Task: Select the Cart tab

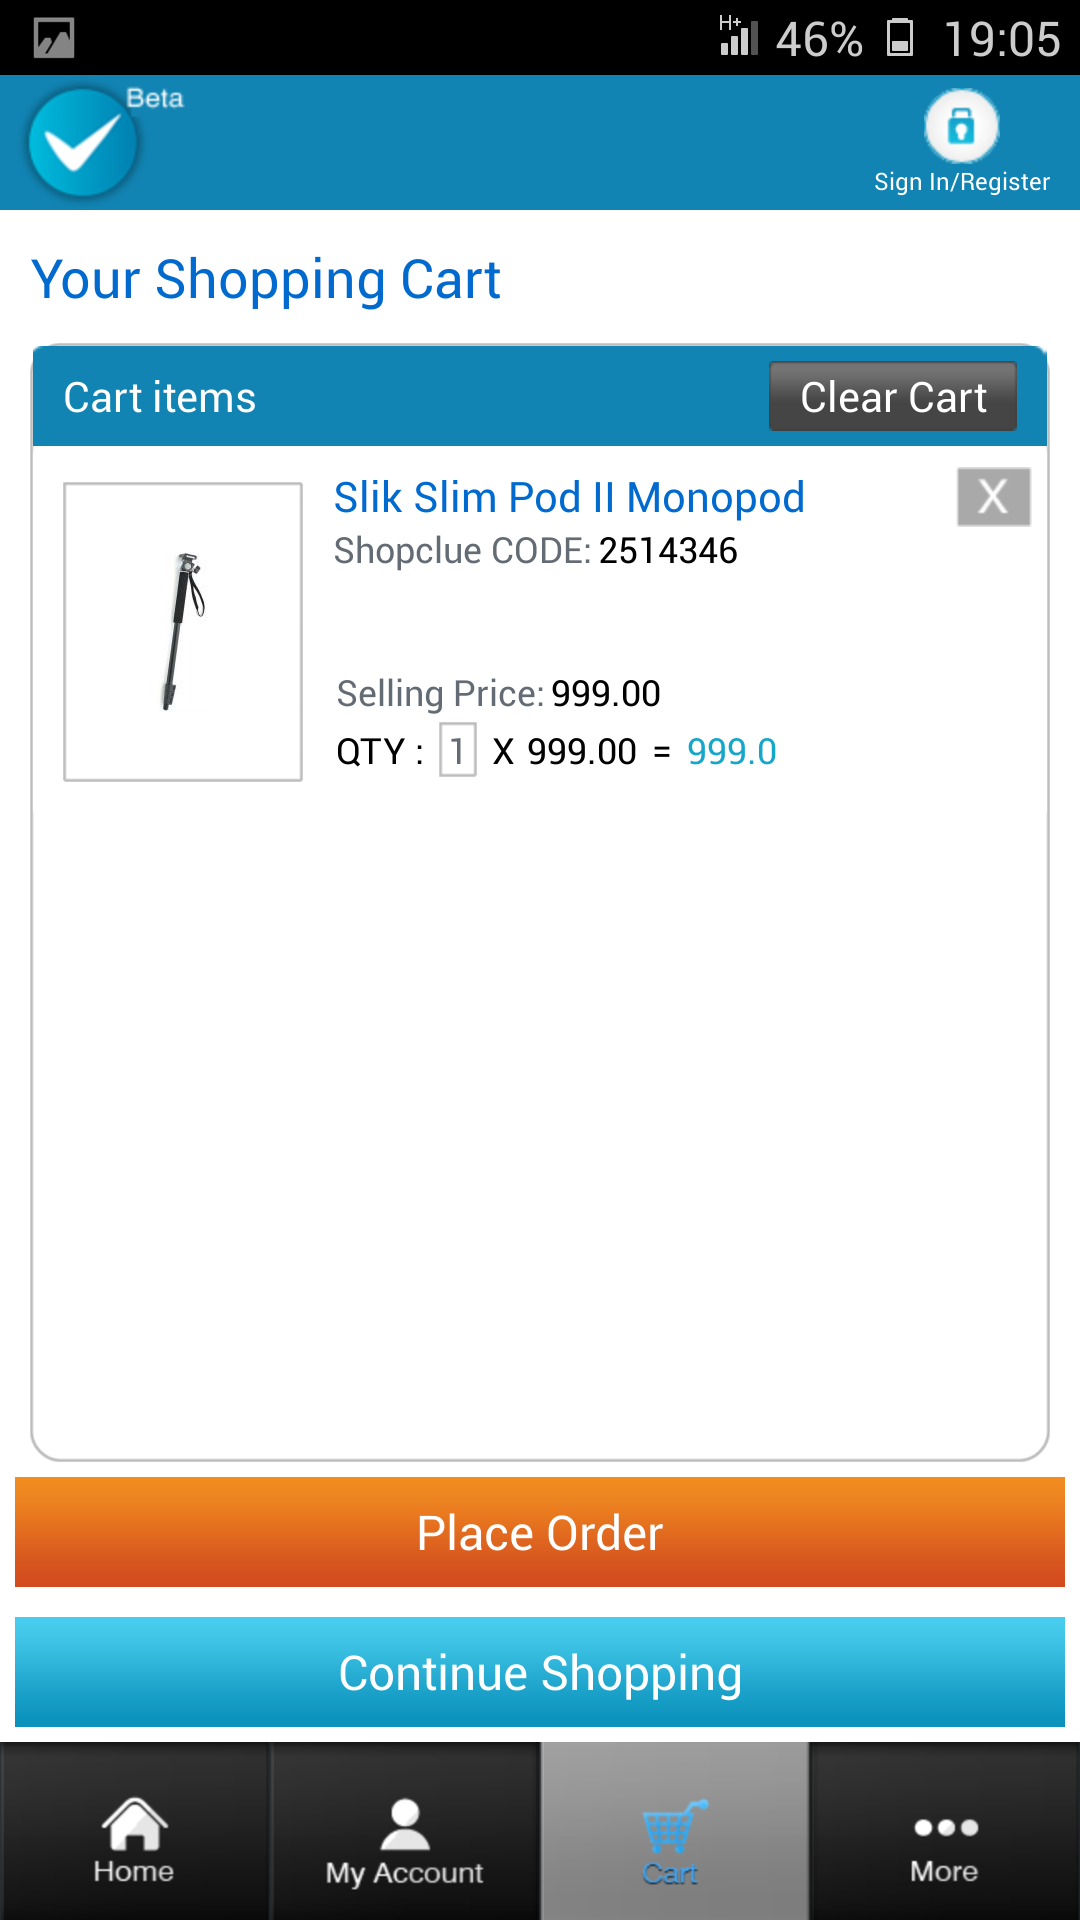Action: 674,1840
